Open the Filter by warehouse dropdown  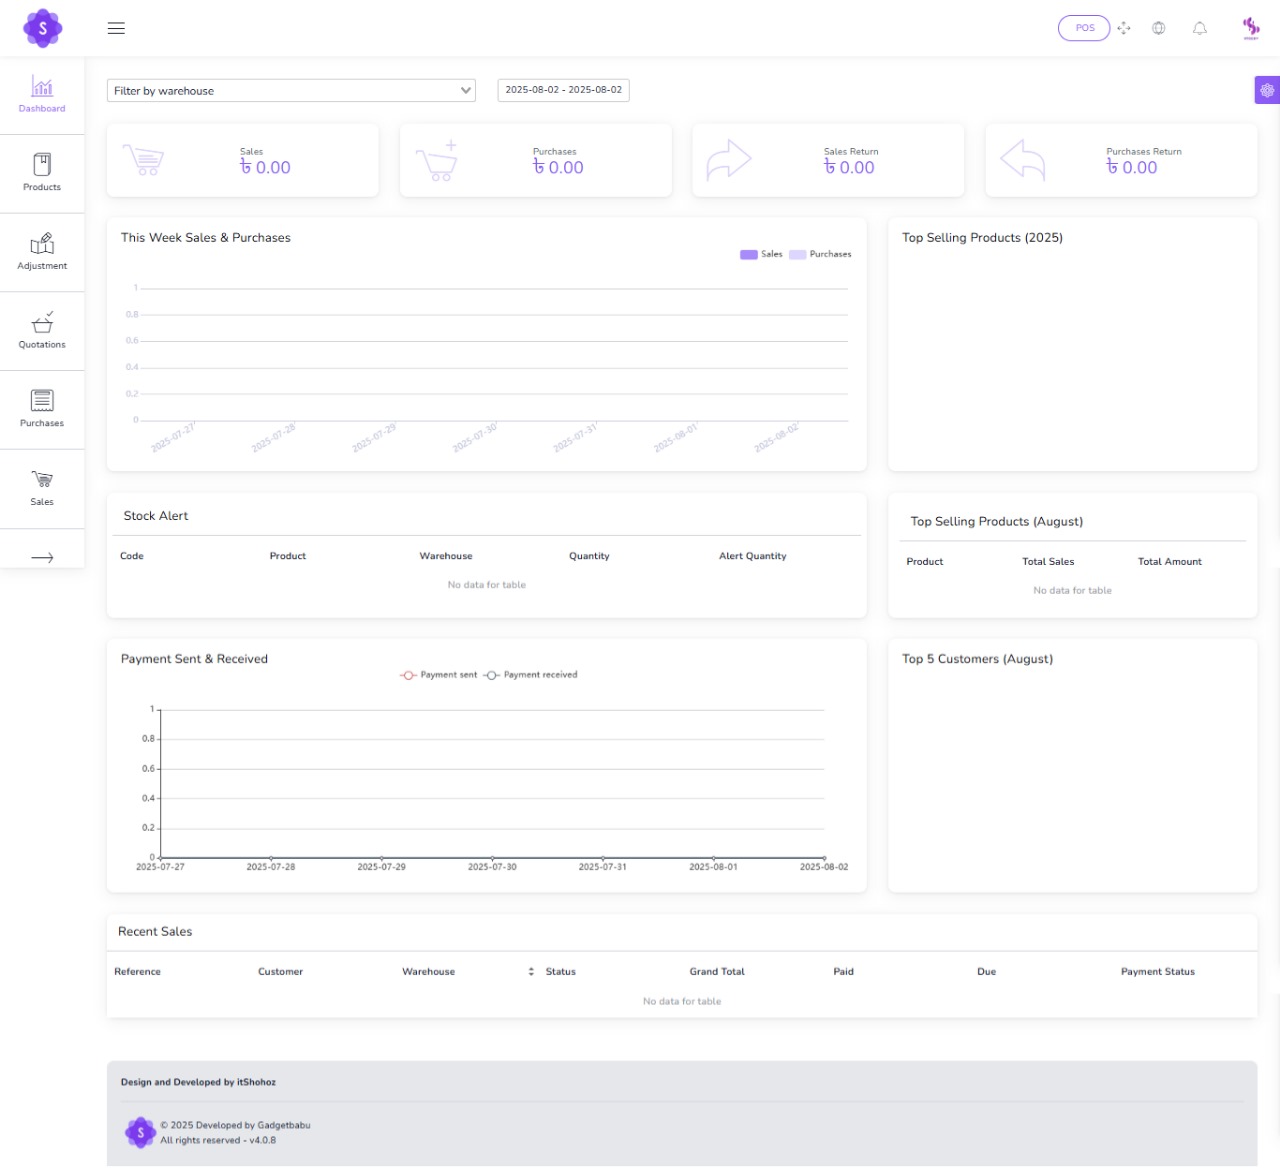point(291,91)
